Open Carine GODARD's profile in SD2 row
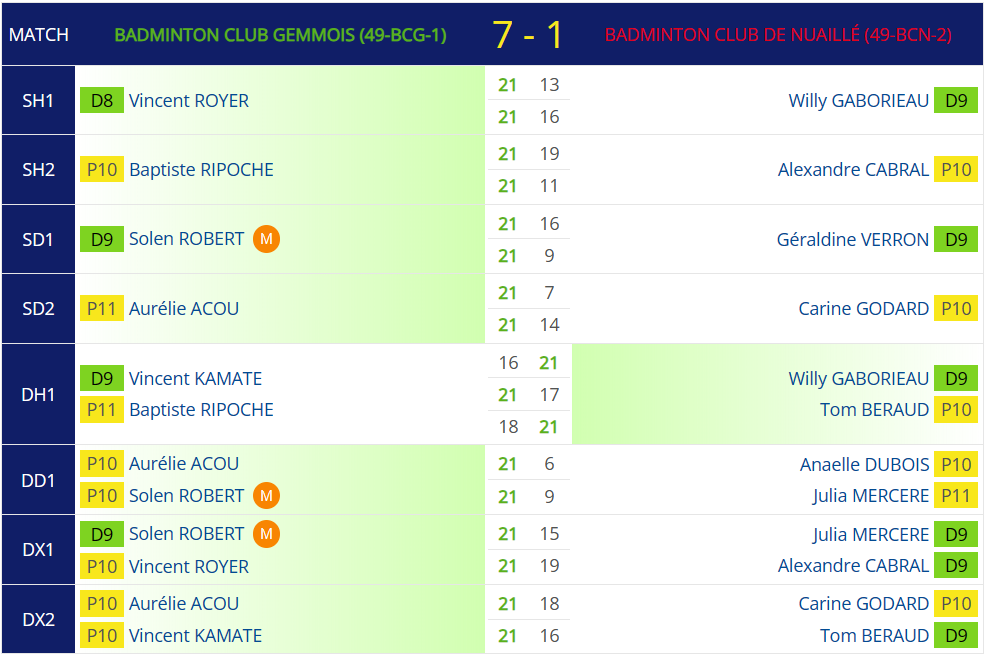This screenshot has width=985, height=656. (x=863, y=309)
